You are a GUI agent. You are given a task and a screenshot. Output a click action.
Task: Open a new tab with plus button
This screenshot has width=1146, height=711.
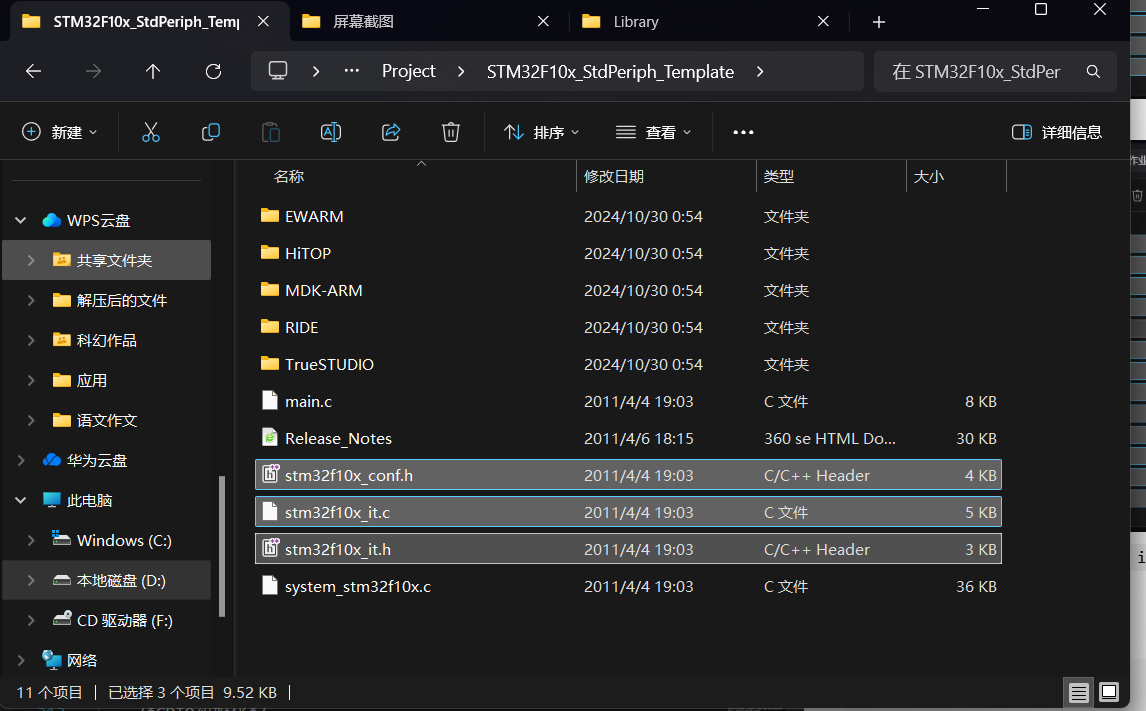click(879, 22)
